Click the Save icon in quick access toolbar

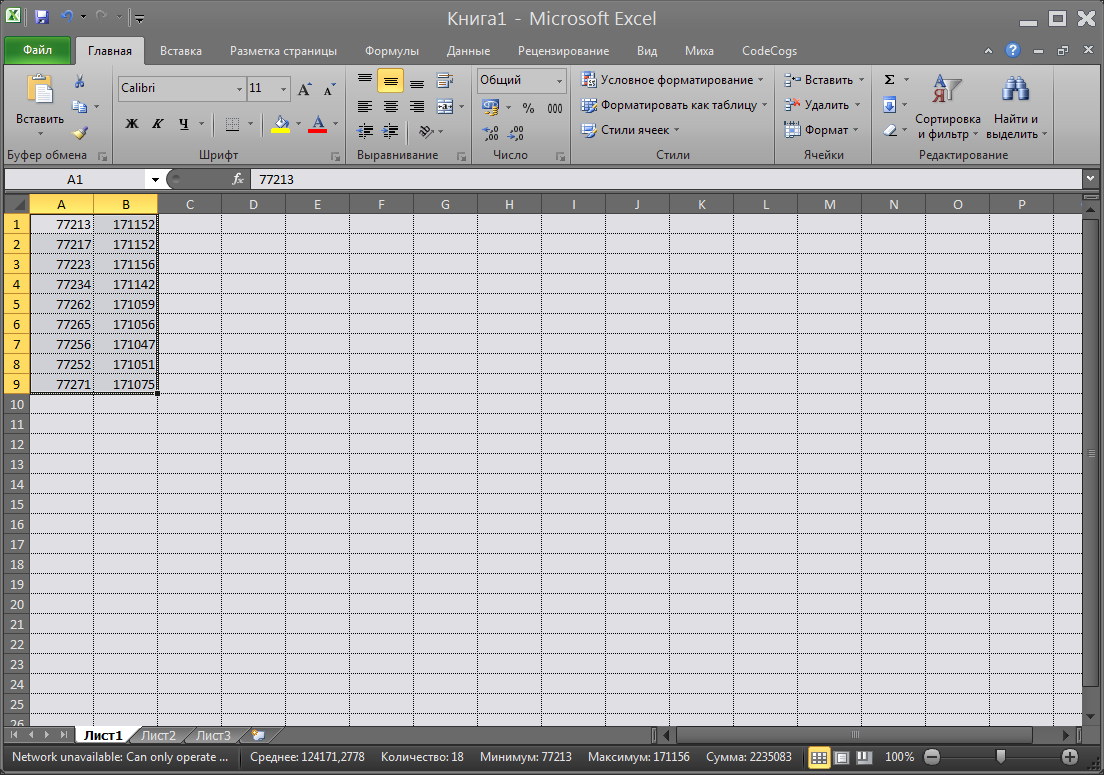pos(42,18)
